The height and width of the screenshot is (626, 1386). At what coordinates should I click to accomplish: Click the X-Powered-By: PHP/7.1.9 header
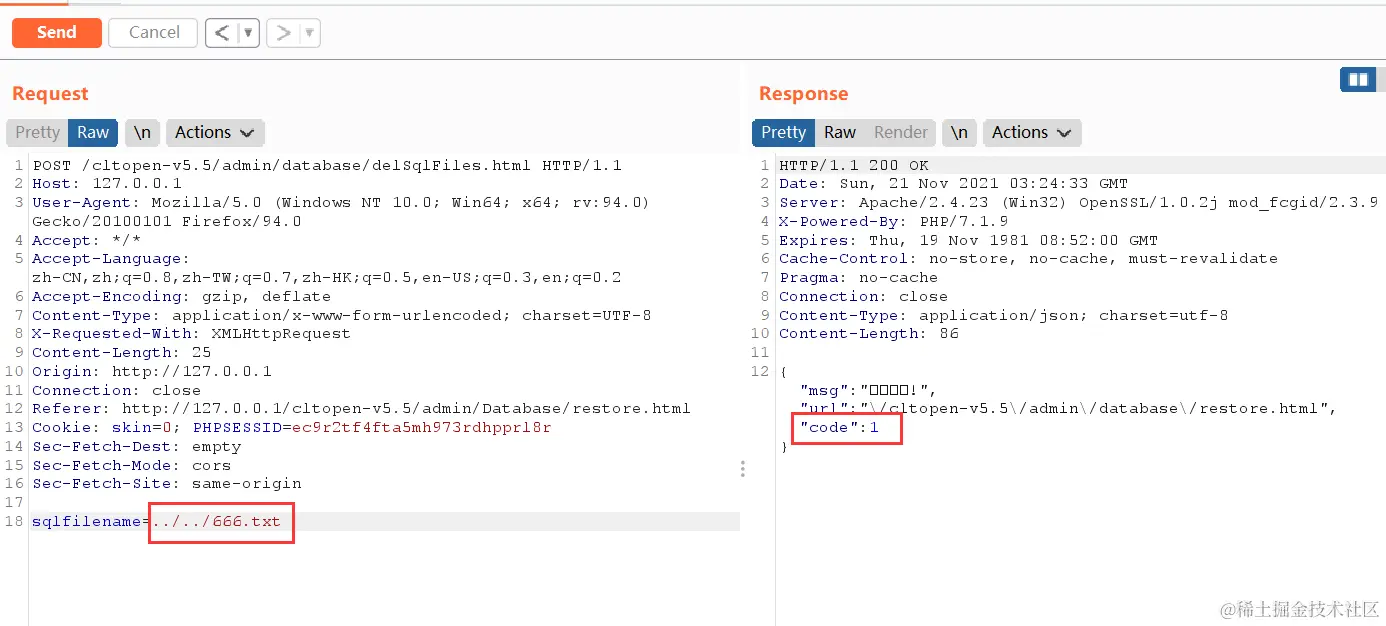[894, 222]
